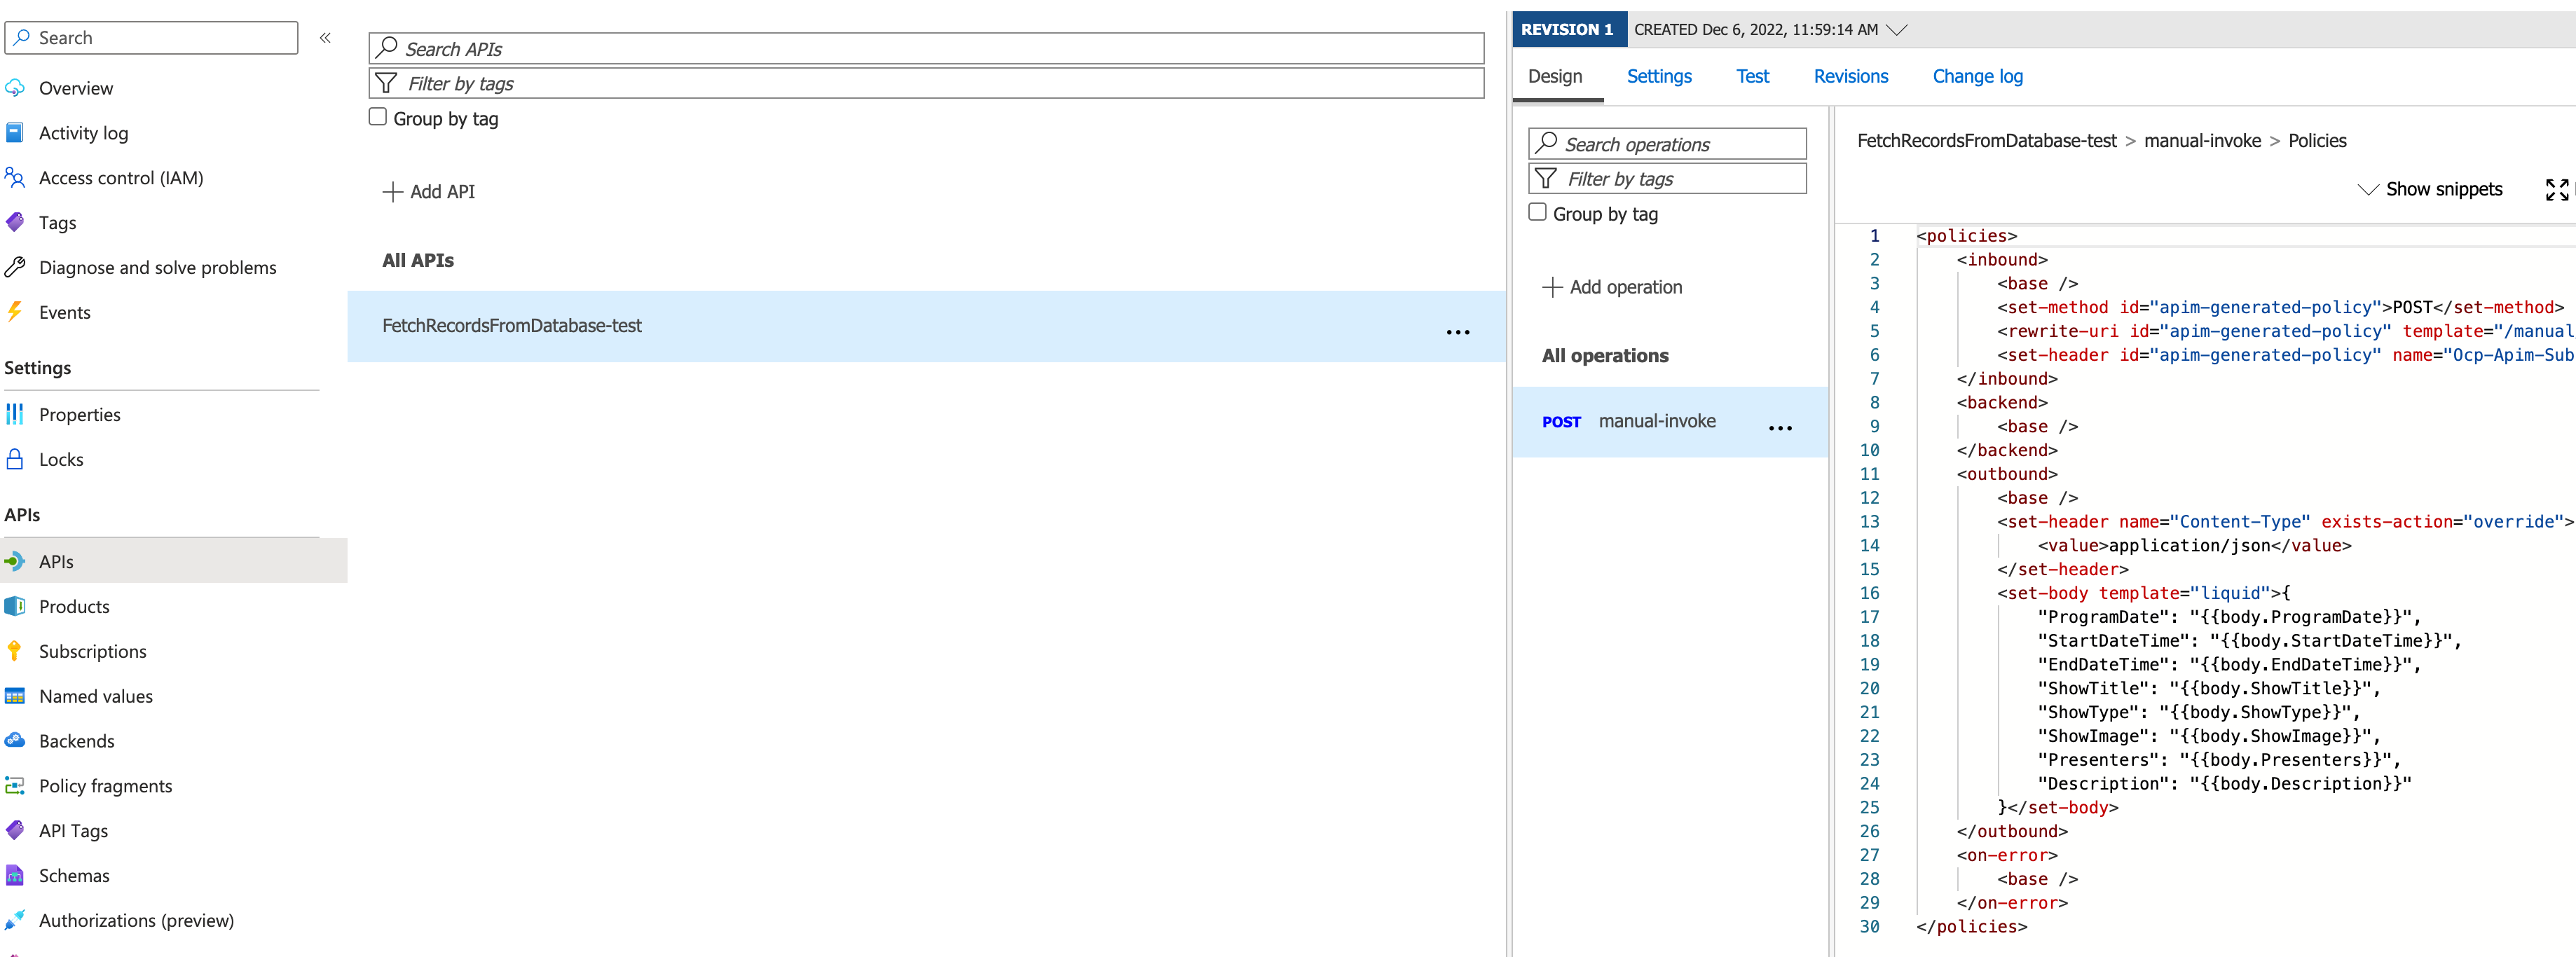The image size is (2576, 957).
Task: Click the Diagnose and solve problems wrench icon
Action: (15, 267)
